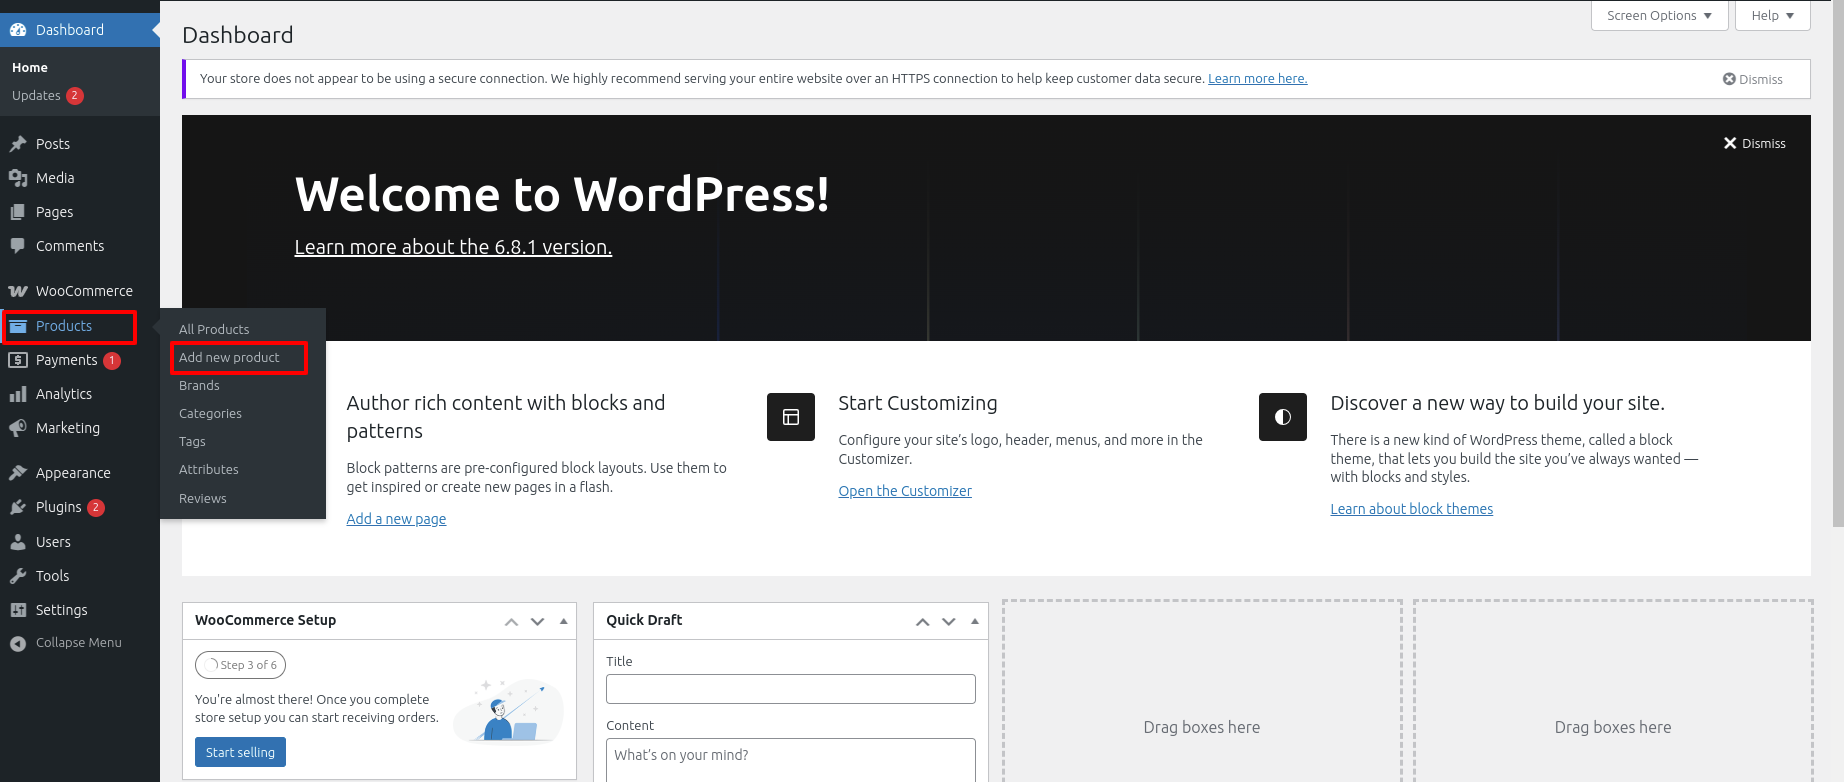Click the Dashboard gauge icon
The image size is (1844, 782).
coord(18,30)
